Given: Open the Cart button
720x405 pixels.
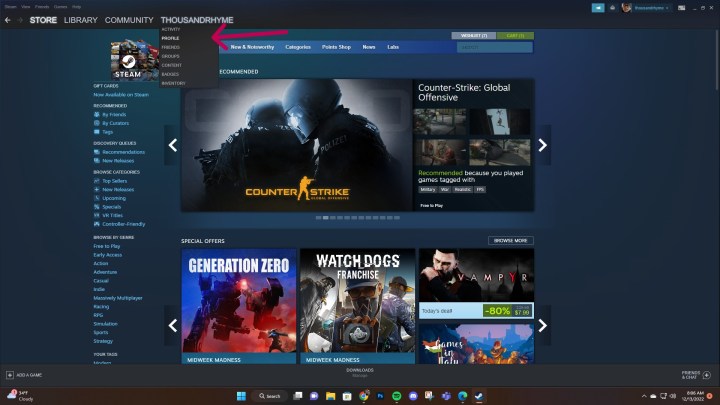Looking at the screenshot, I should coord(515,35).
